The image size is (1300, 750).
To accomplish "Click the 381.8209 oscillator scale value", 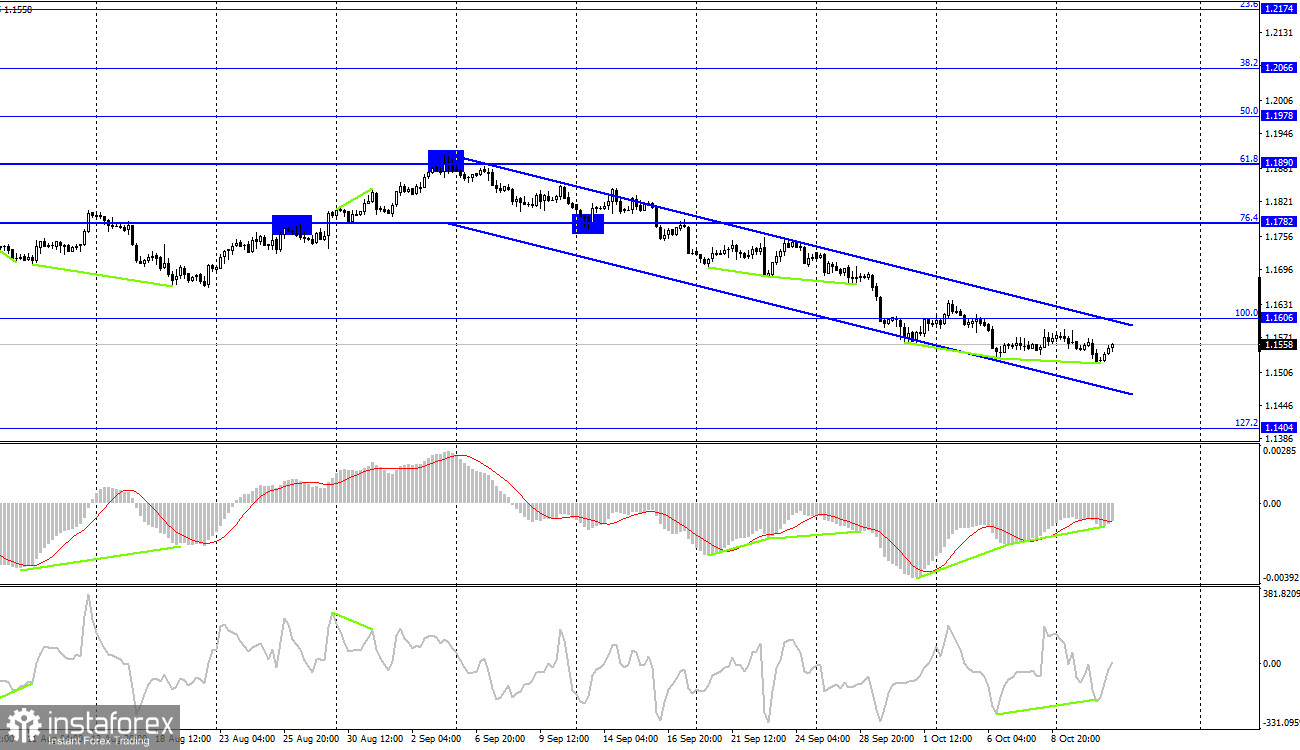I will point(1281,594).
